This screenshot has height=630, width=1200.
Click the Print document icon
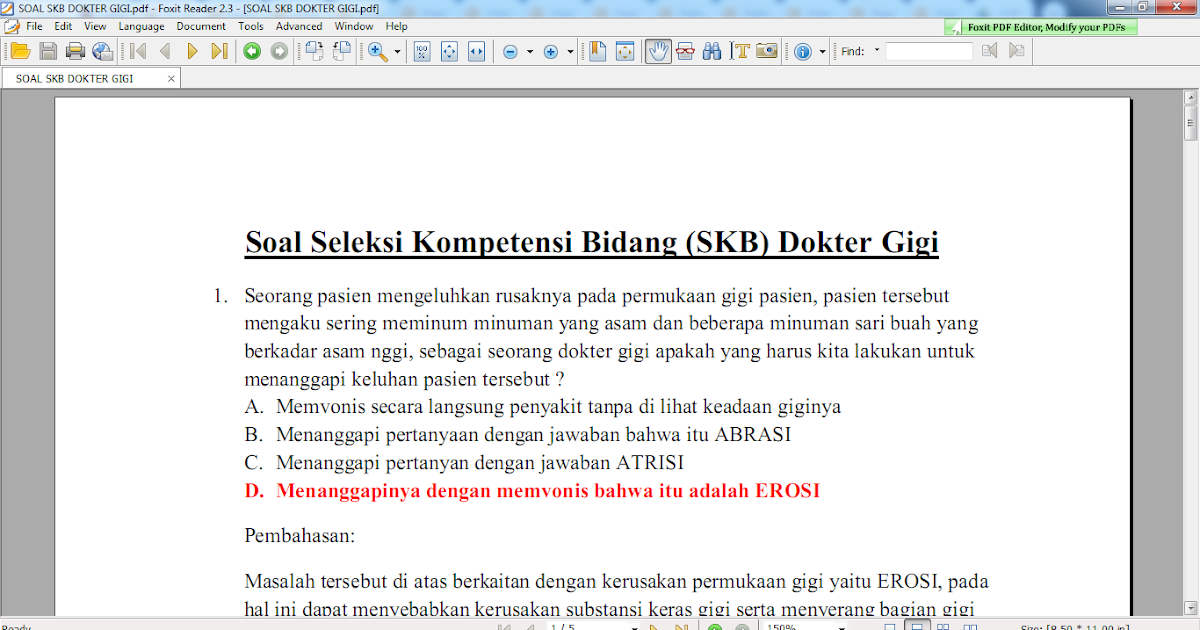[x=74, y=52]
